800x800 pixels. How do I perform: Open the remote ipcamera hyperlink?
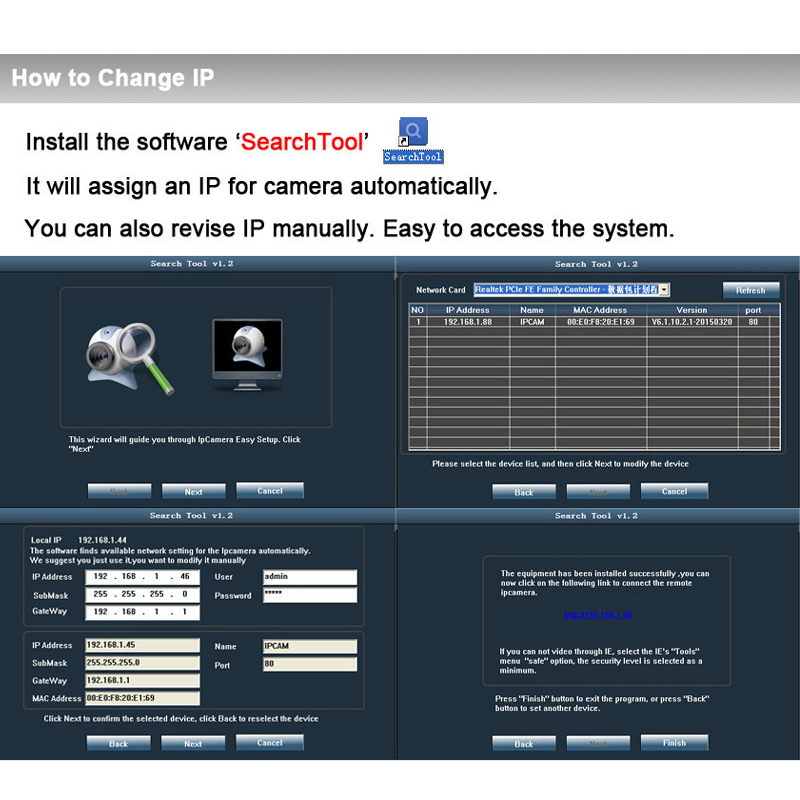596,615
